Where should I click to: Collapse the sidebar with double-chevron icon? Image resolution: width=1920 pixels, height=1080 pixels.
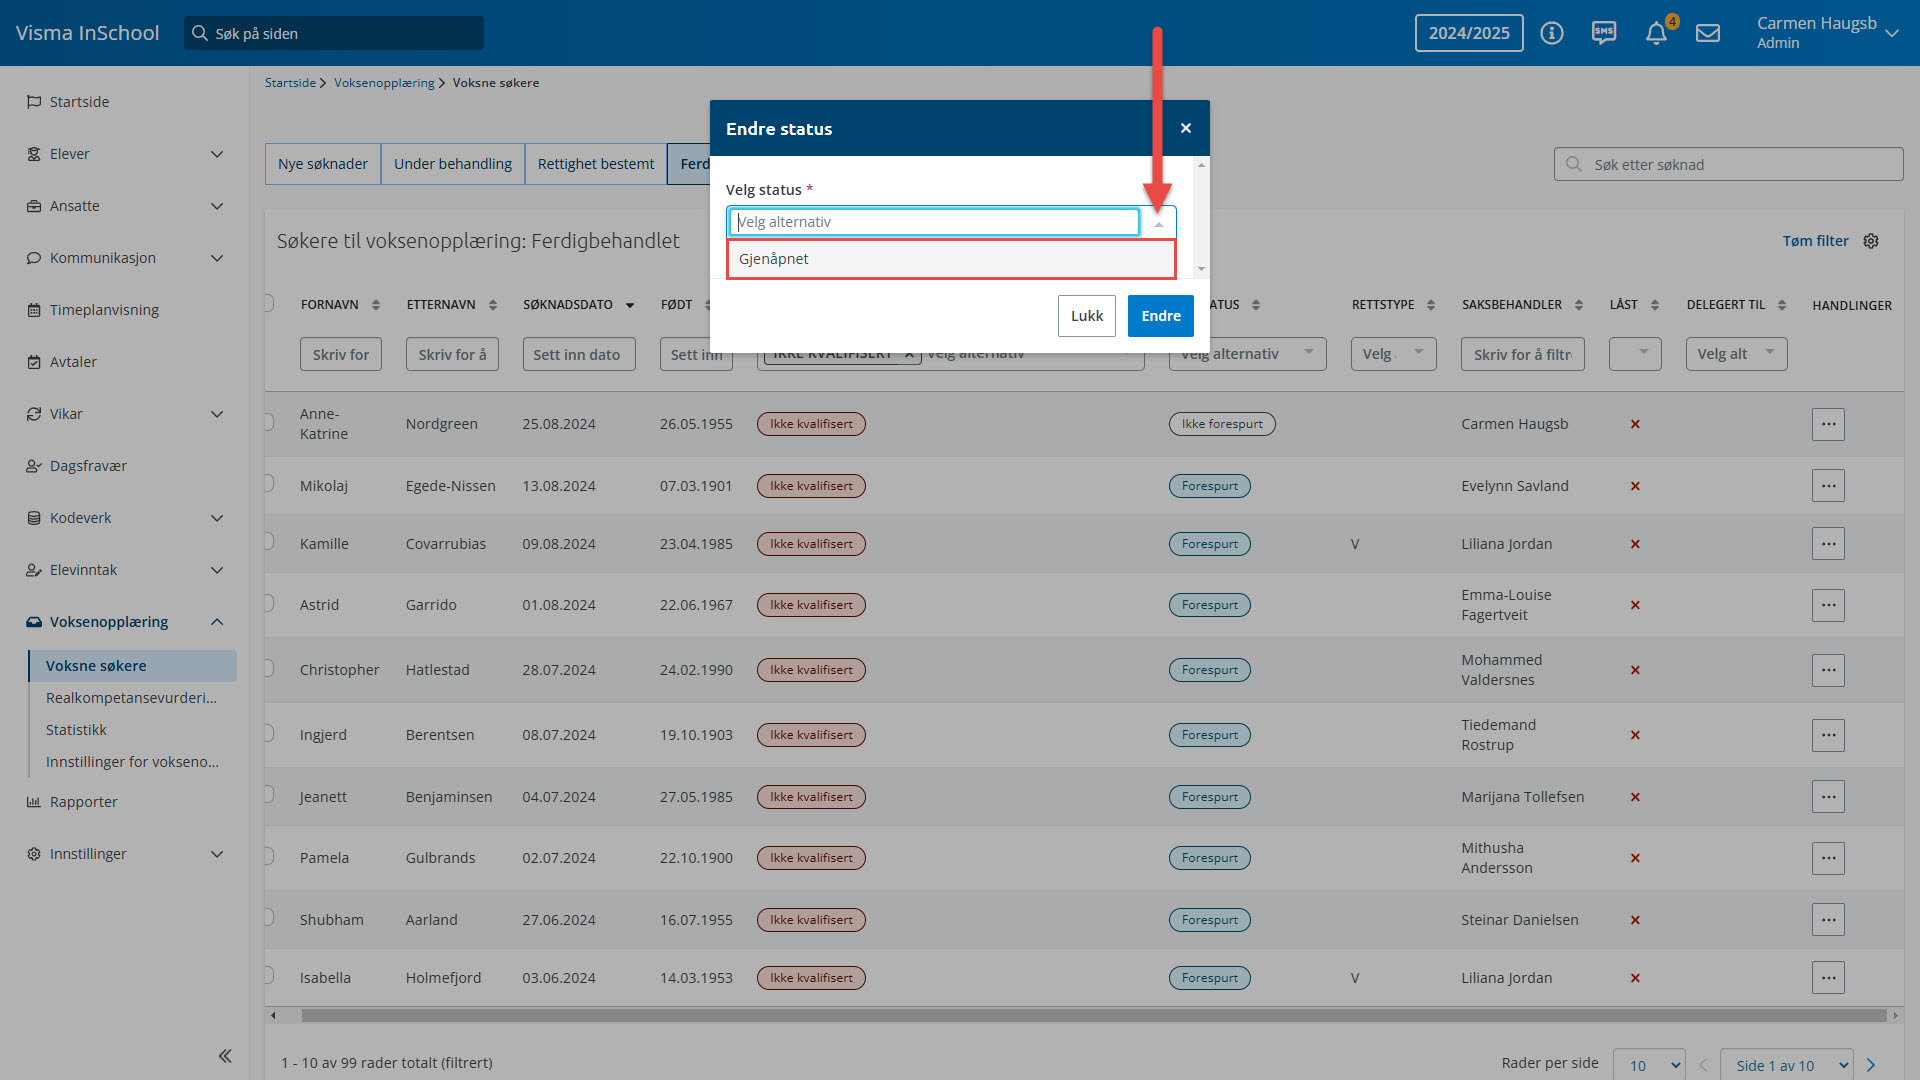[225, 1056]
